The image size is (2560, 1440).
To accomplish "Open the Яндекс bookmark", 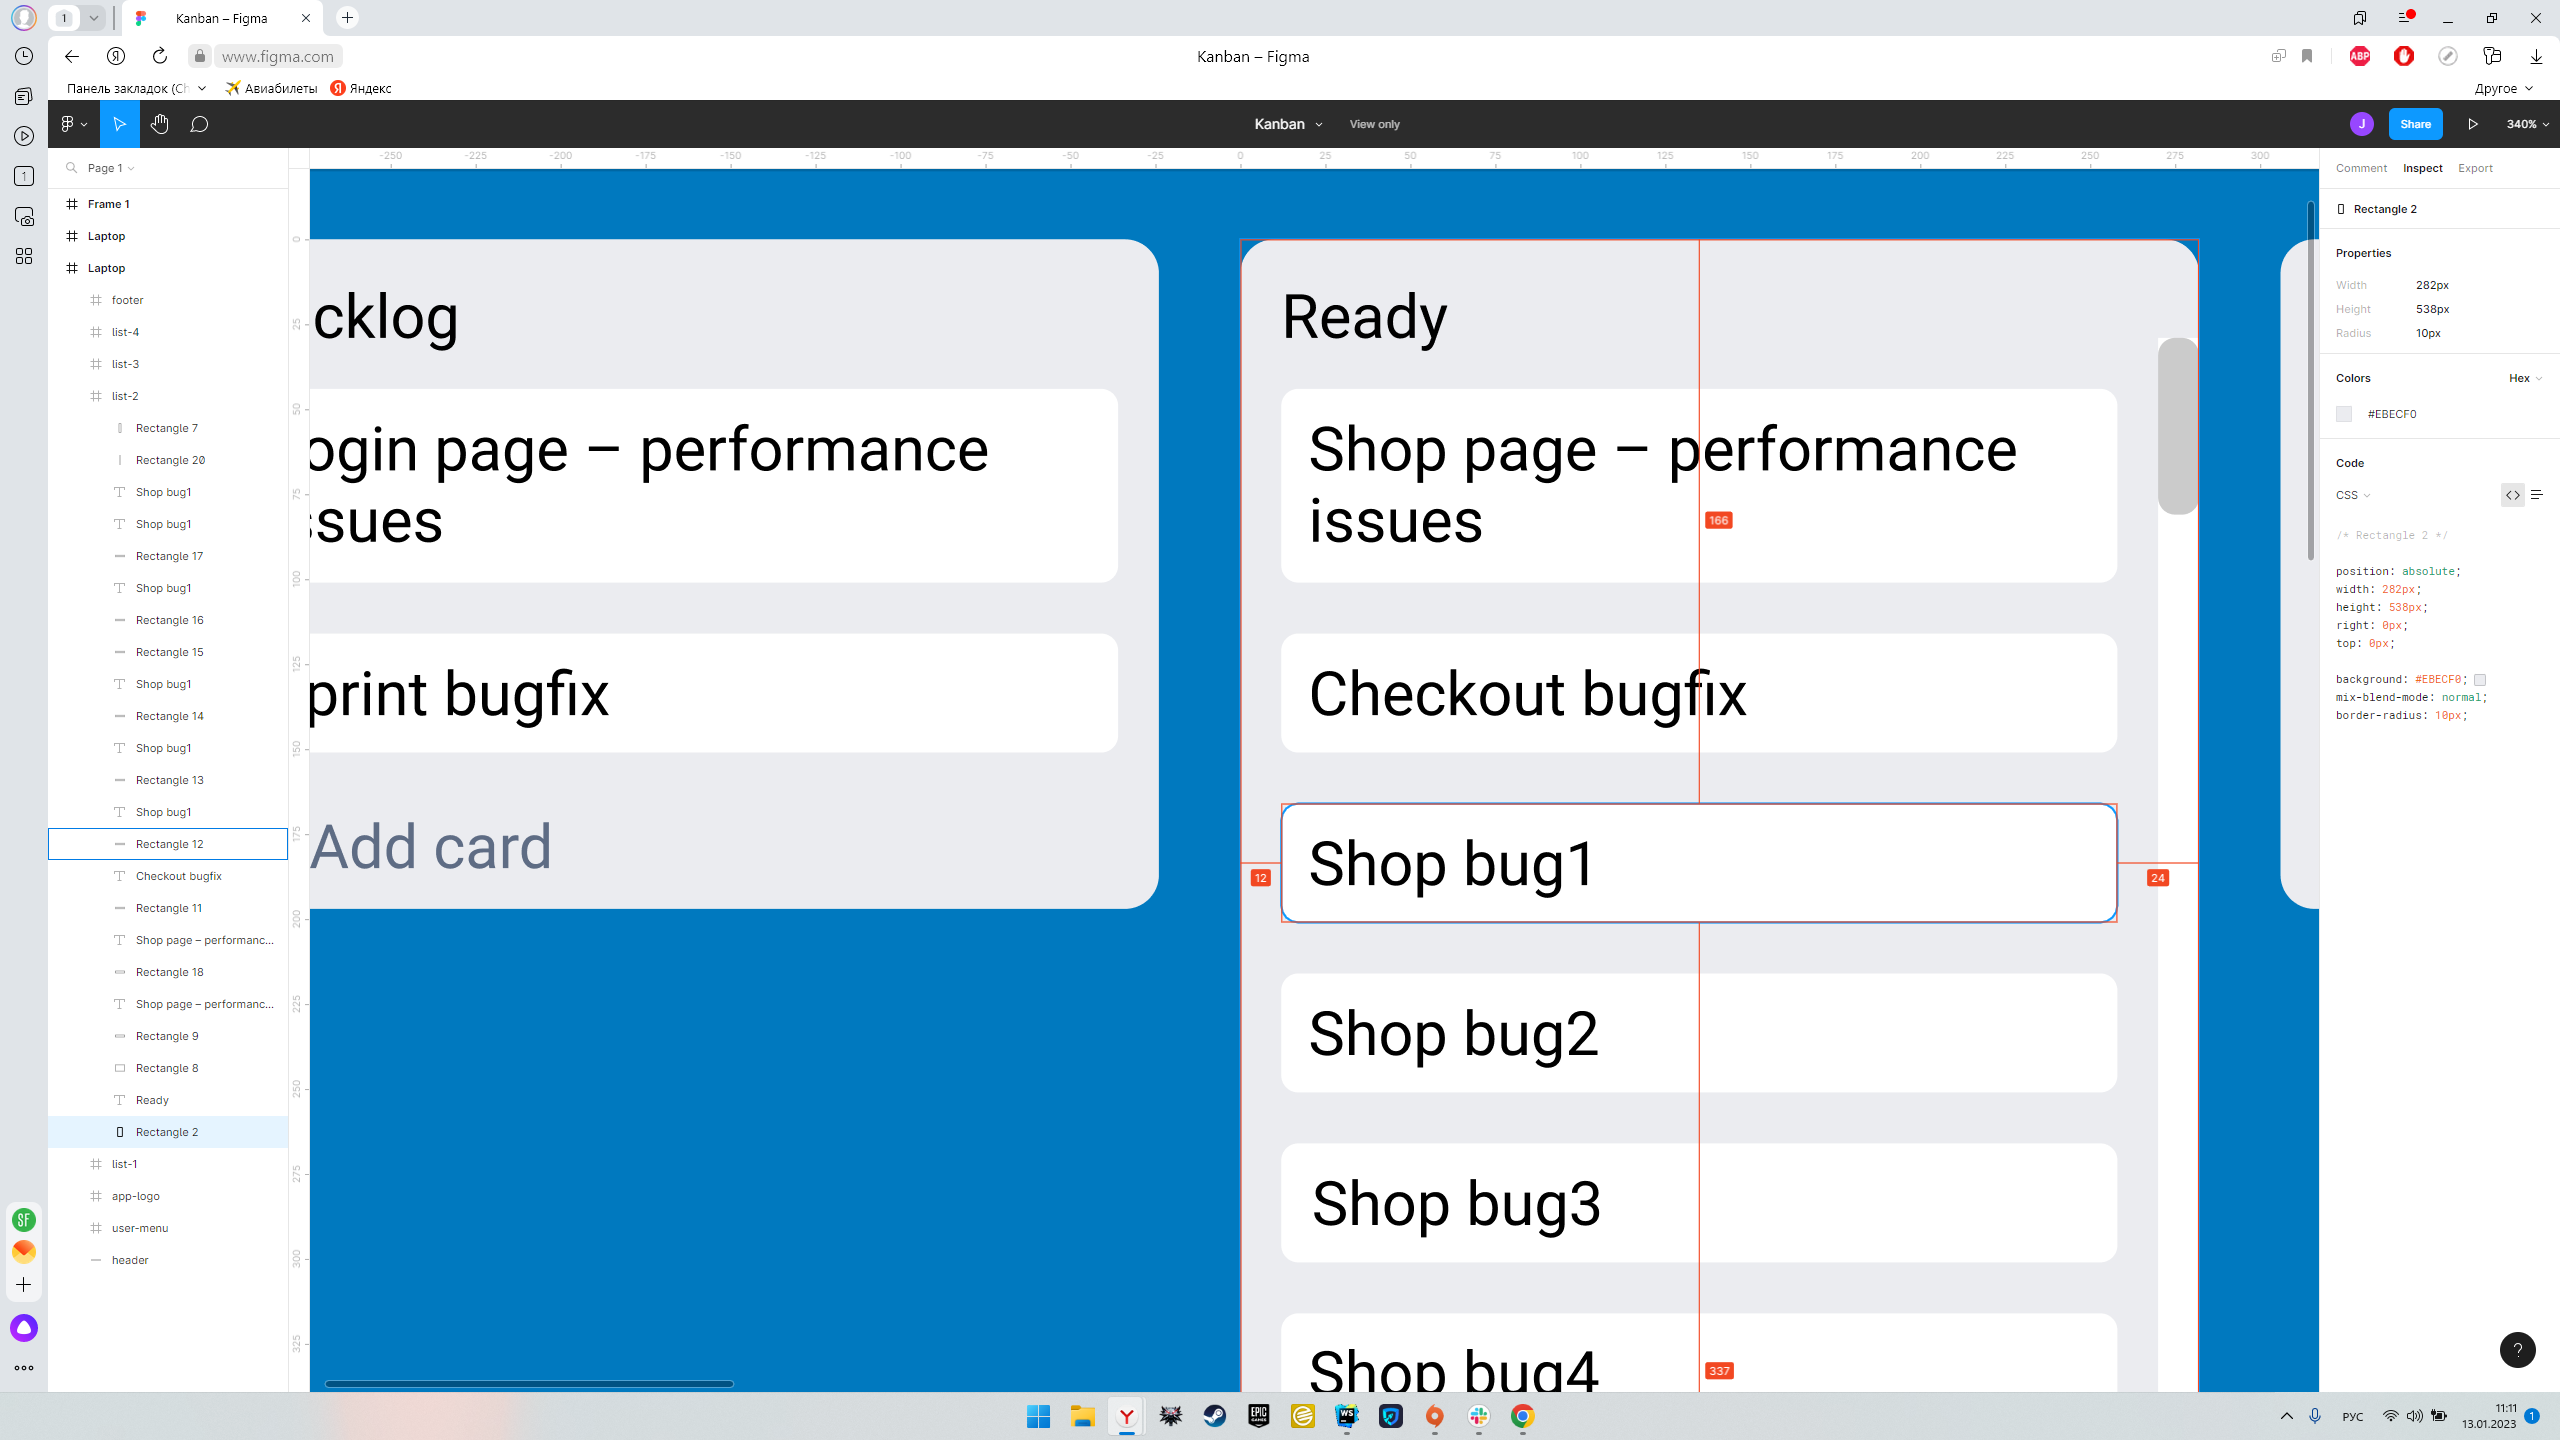I will pos(361,88).
